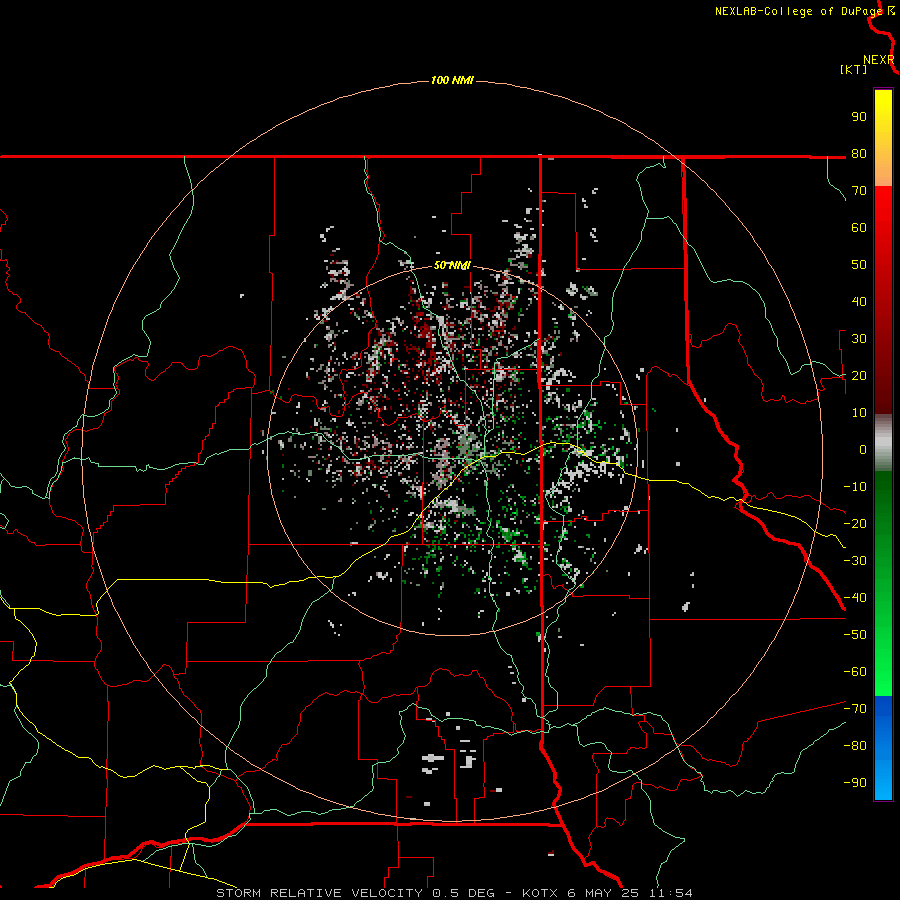Select the "90" value on the velocity scale
The width and height of the screenshot is (900, 900).
pyautogui.click(x=859, y=117)
